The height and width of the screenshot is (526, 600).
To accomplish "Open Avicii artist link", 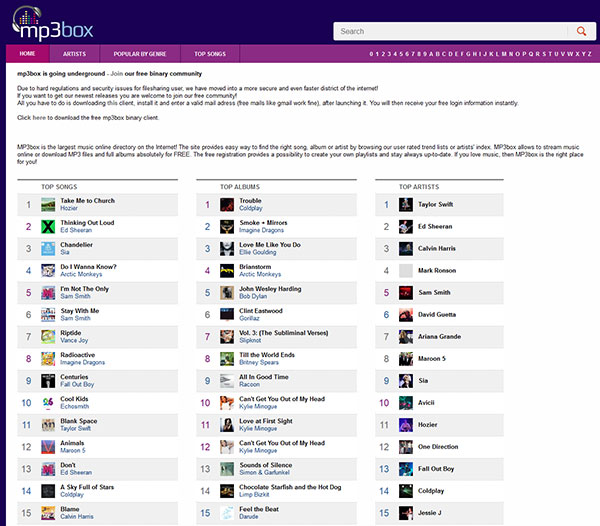I will point(426,403).
